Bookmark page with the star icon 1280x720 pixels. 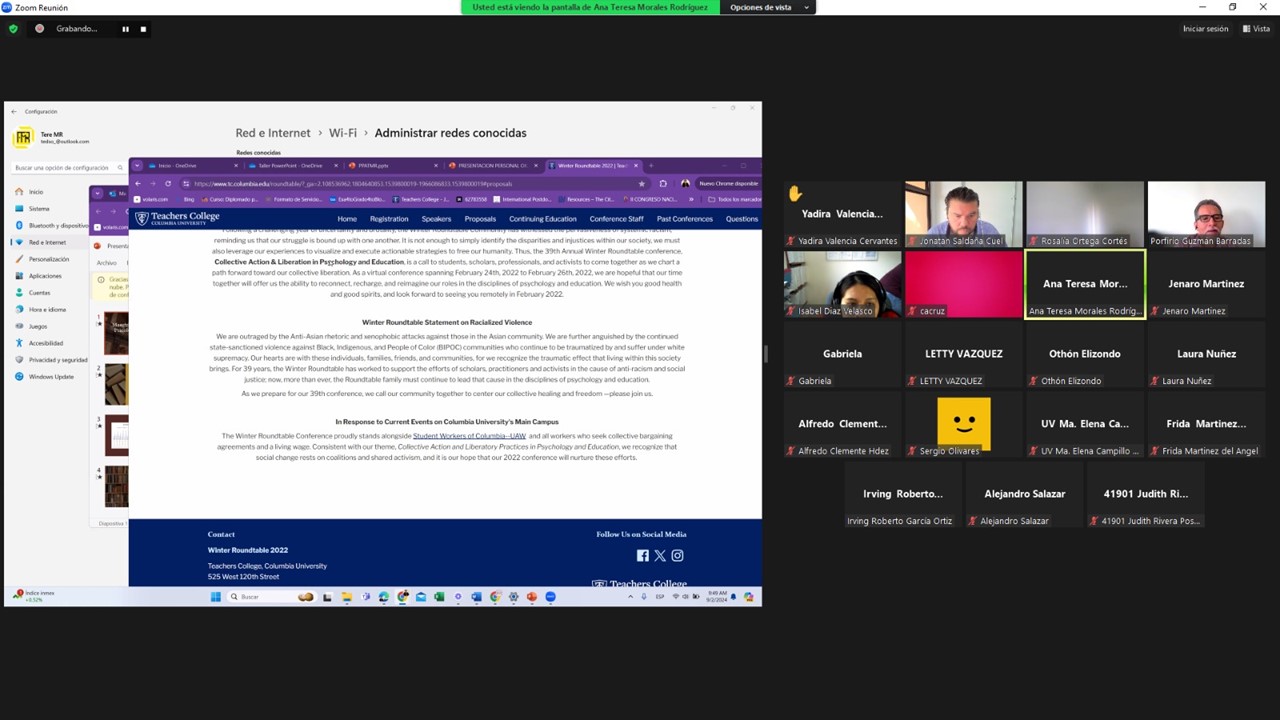[641, 184]
